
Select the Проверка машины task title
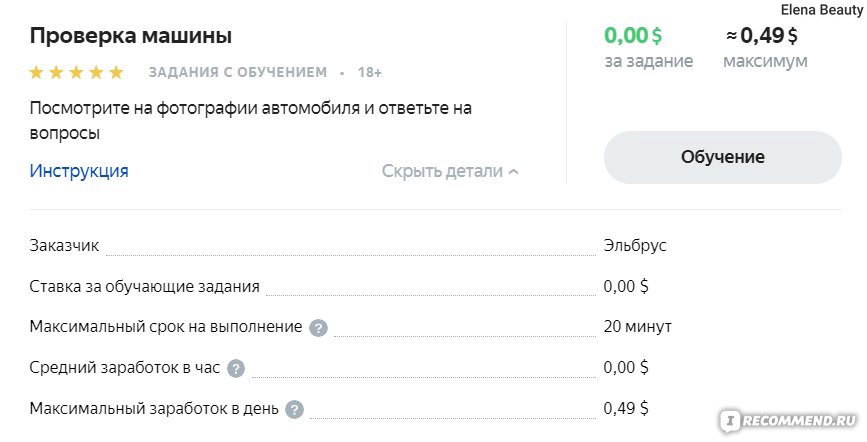(x=130, y=36)
